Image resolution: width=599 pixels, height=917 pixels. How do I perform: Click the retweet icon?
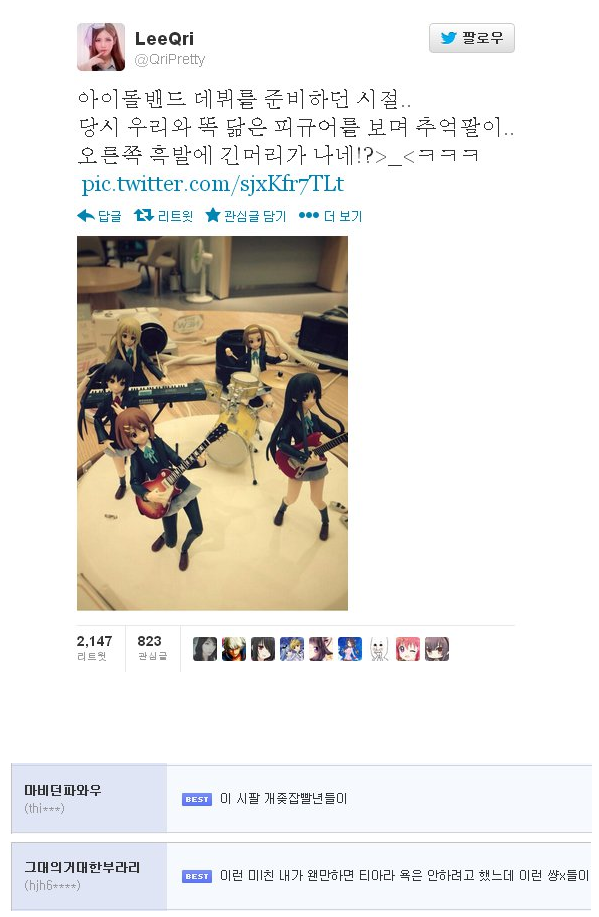click(143, 215)
